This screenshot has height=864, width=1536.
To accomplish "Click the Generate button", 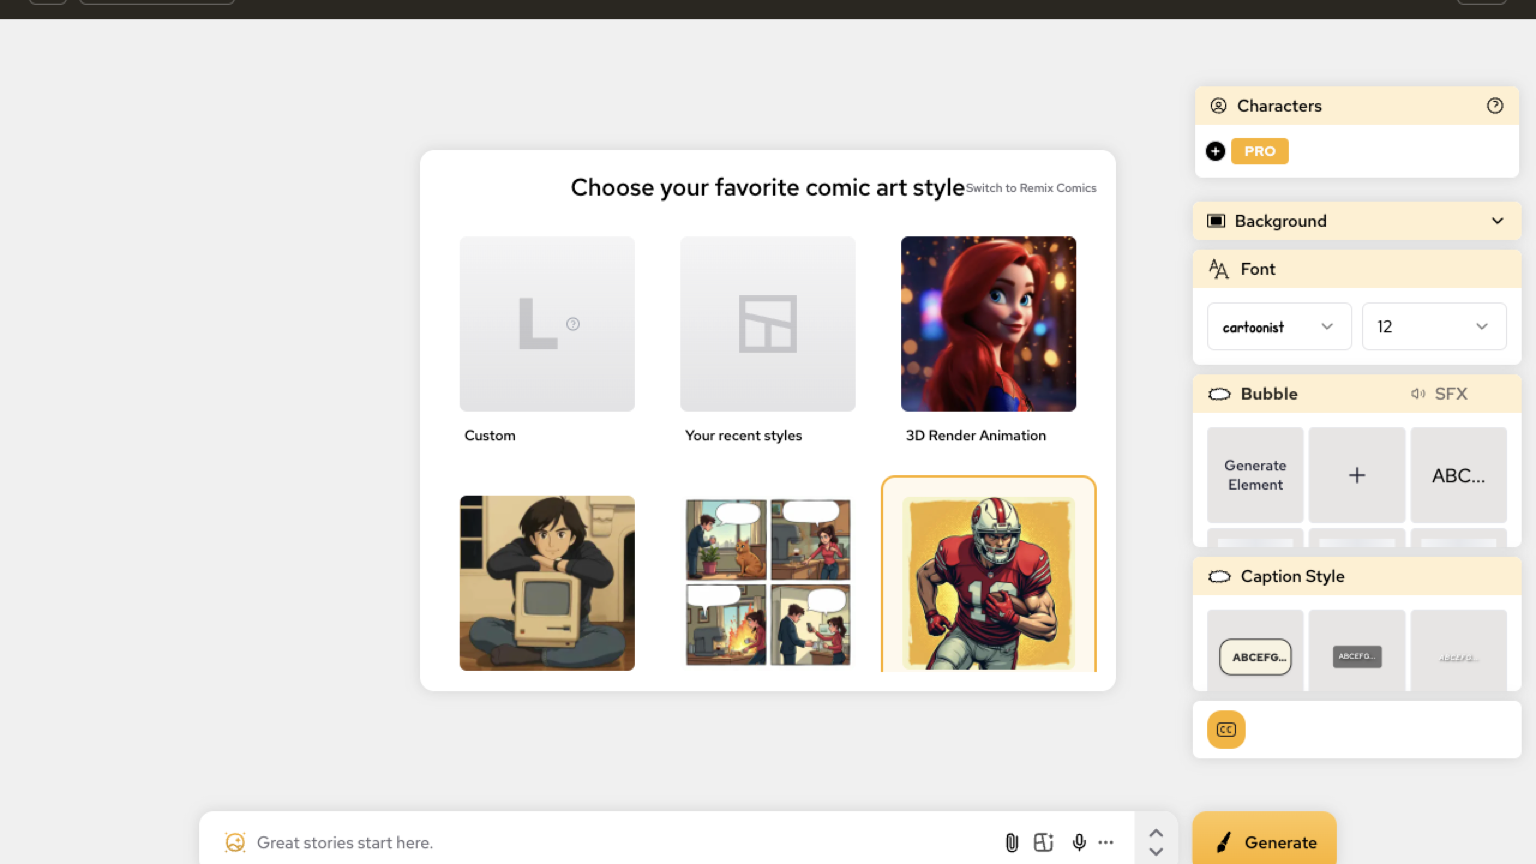I will [1265, 838].
